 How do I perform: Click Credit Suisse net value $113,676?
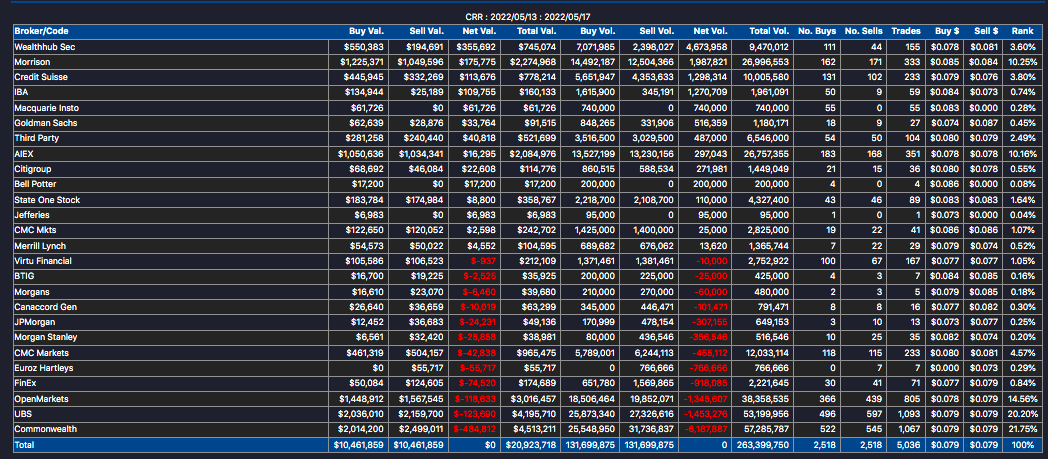pos(479,77)
